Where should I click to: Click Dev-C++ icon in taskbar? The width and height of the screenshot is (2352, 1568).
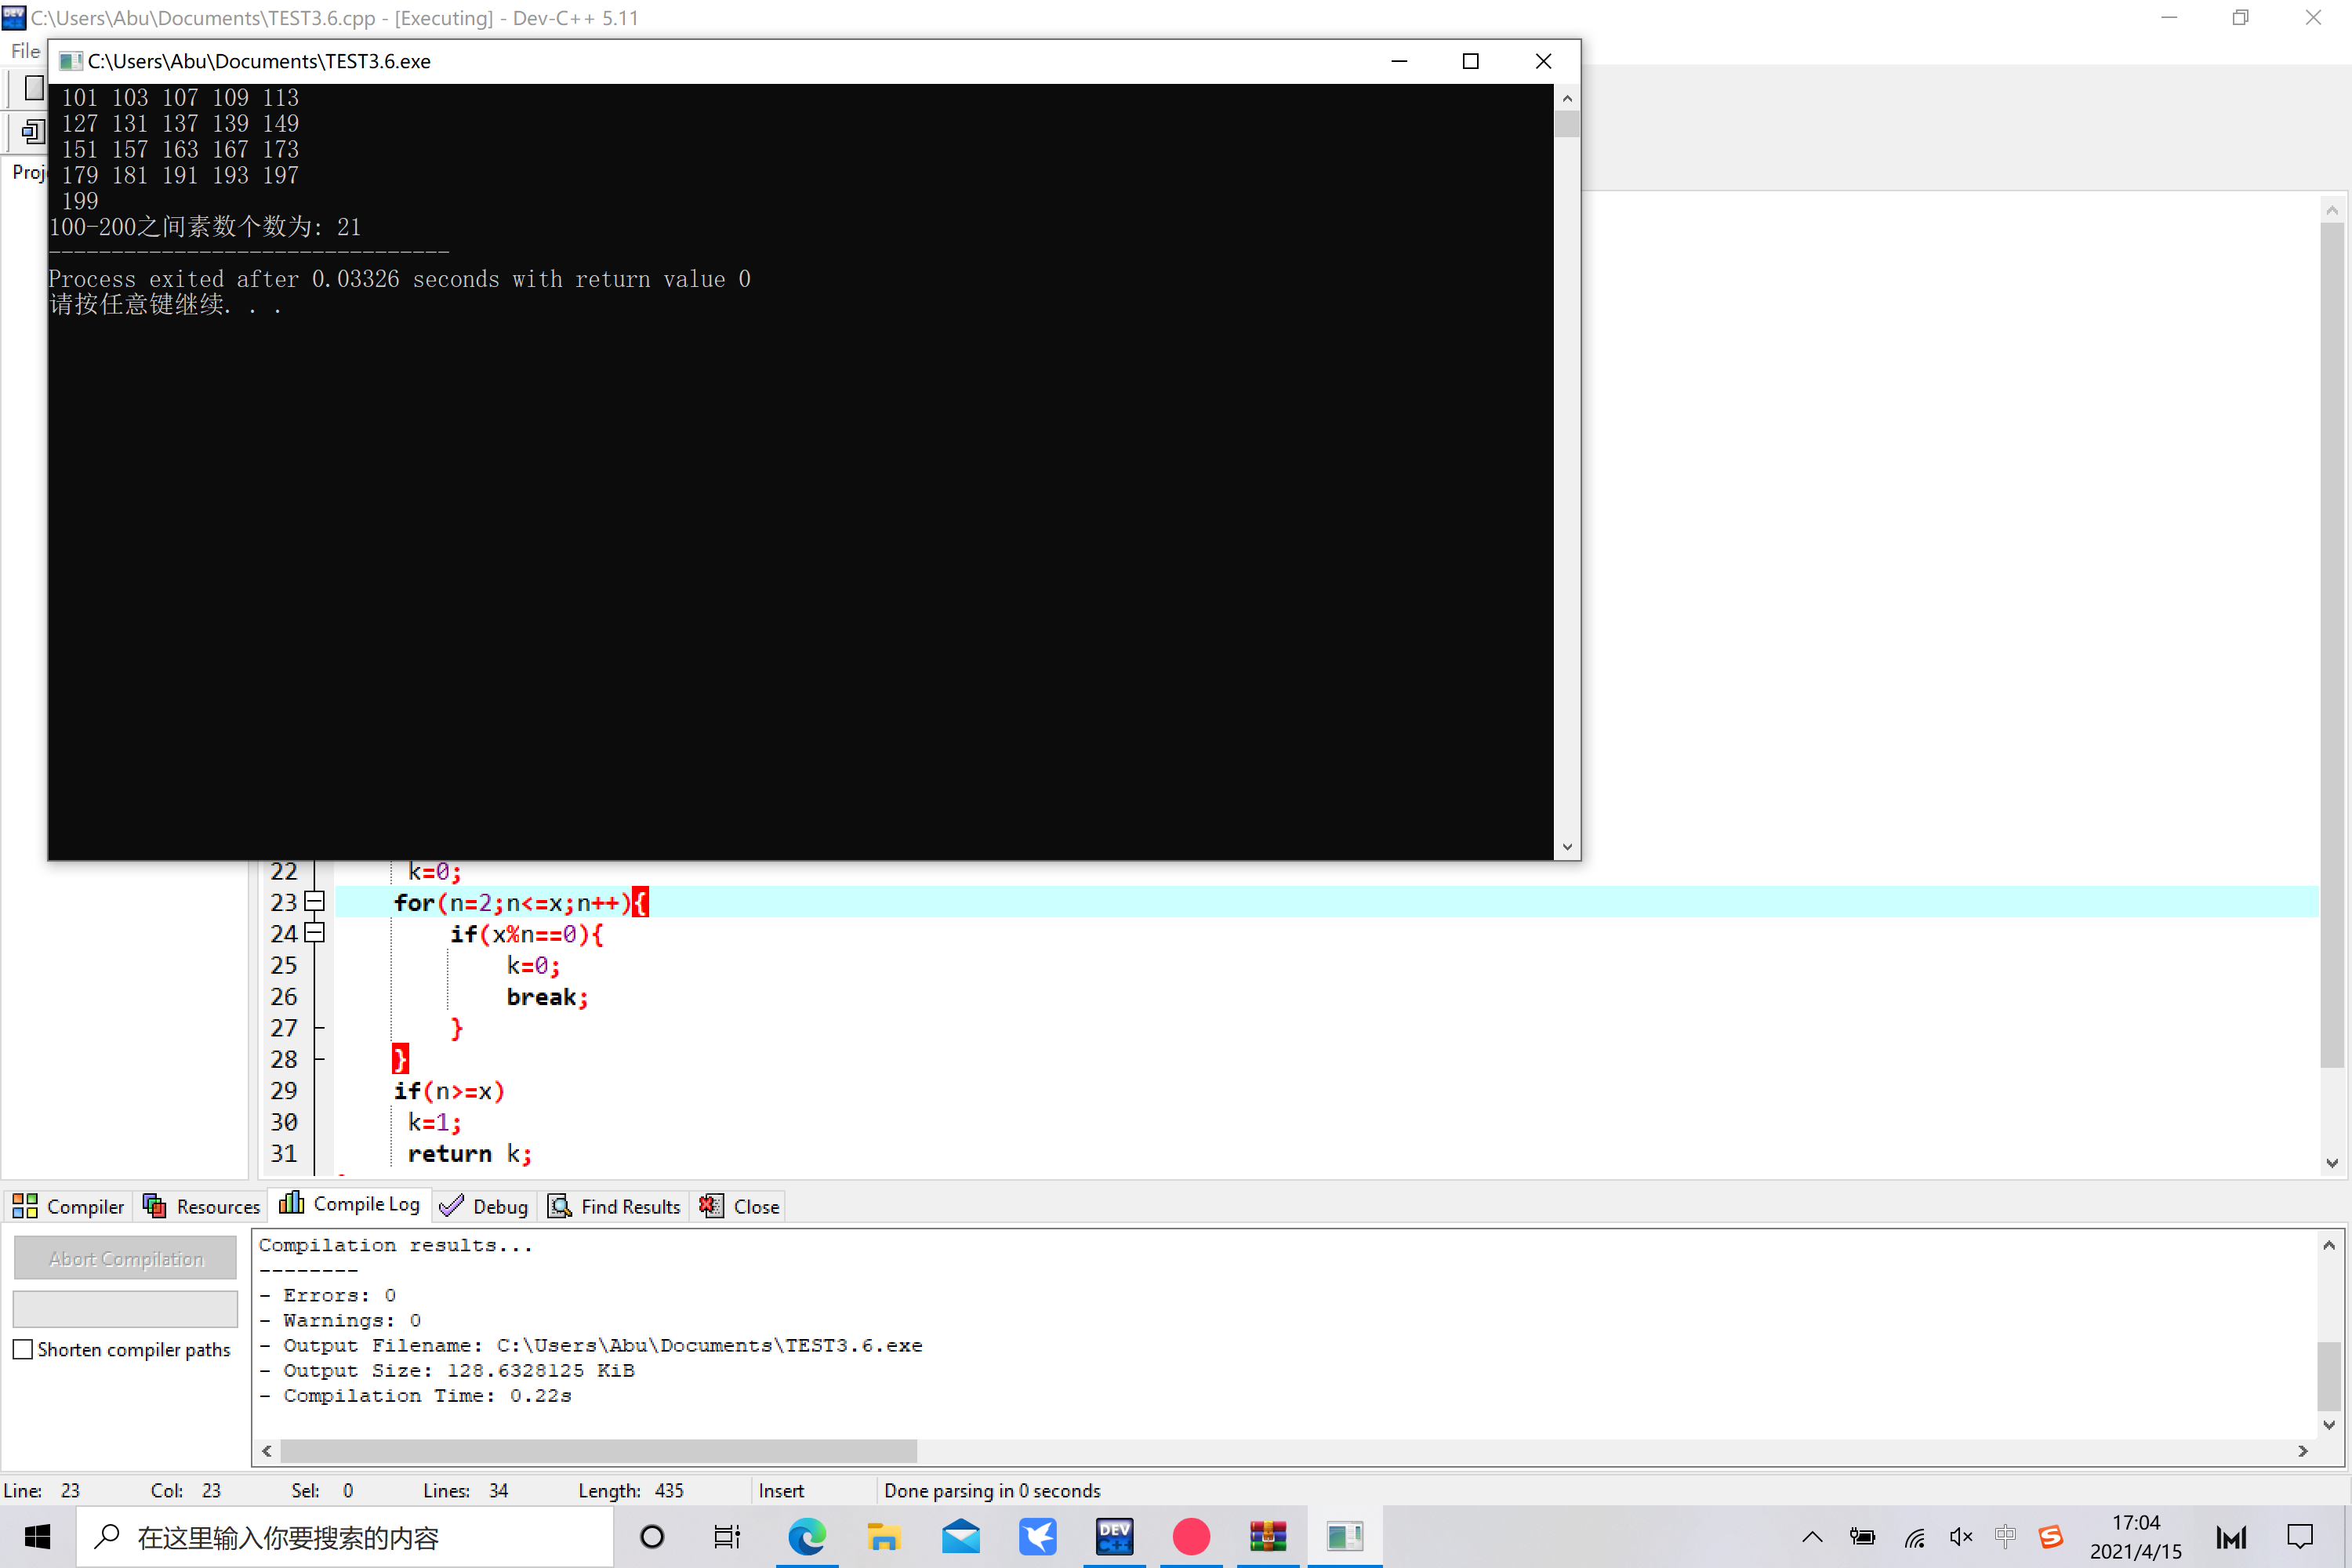click(1114, 1536)
